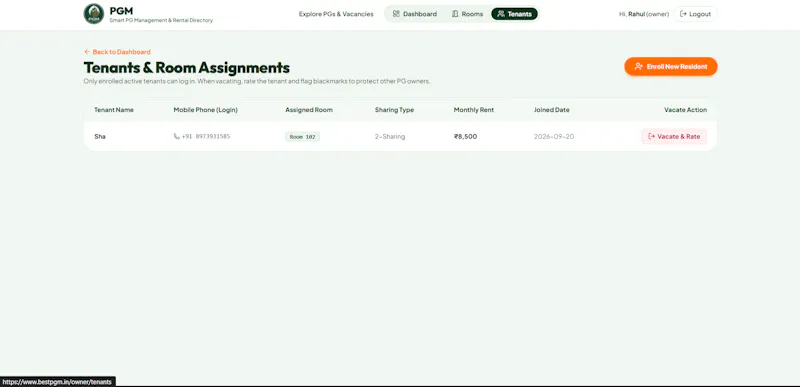Click the joined date 2026-09-20

[554, 137]
